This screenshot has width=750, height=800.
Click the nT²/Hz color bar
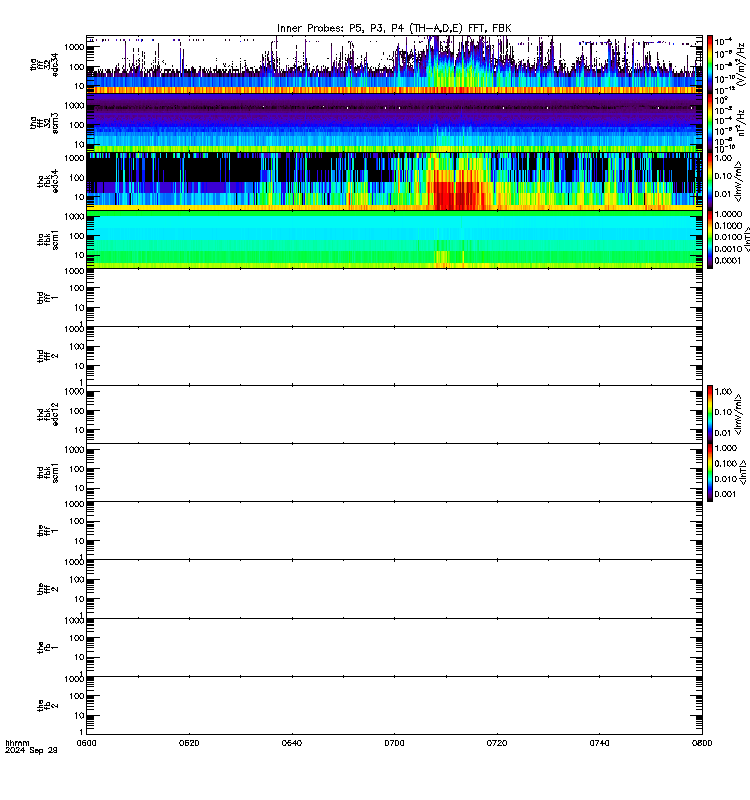pos(710,123)
